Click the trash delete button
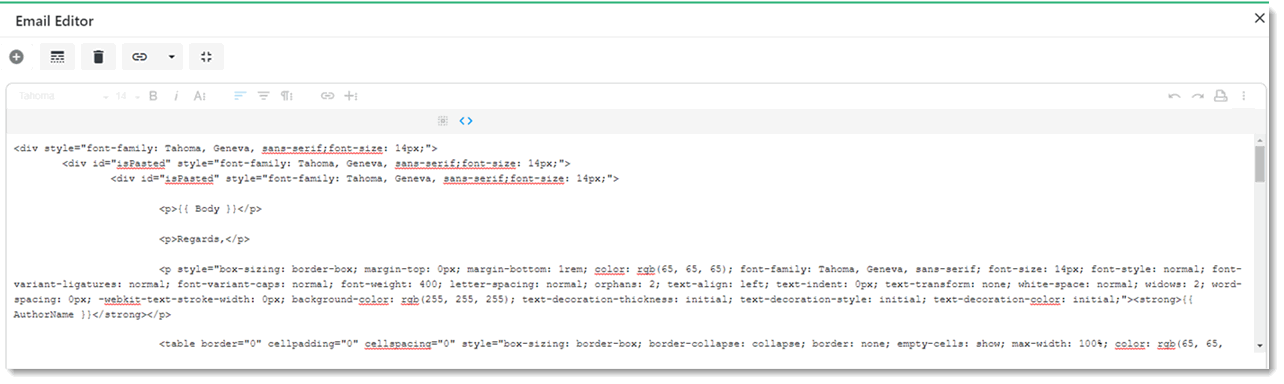The width and height of the screenshot is (1284, 384). pyautogui.click(x=98, y=57)
